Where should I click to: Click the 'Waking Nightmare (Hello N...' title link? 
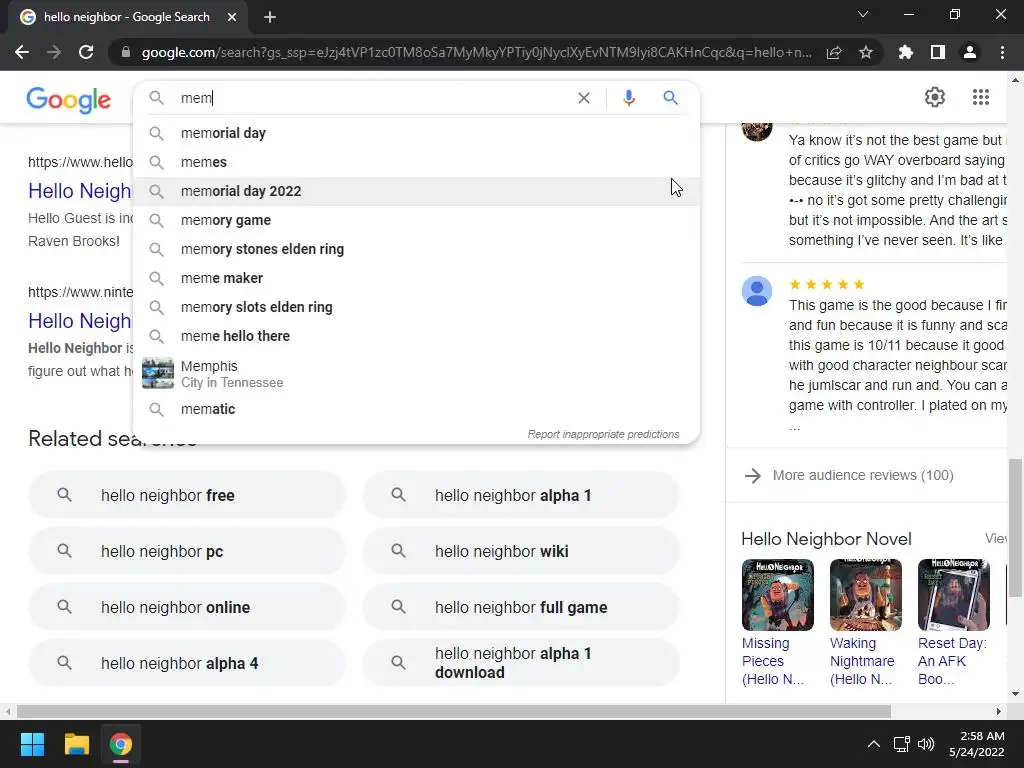862,661
